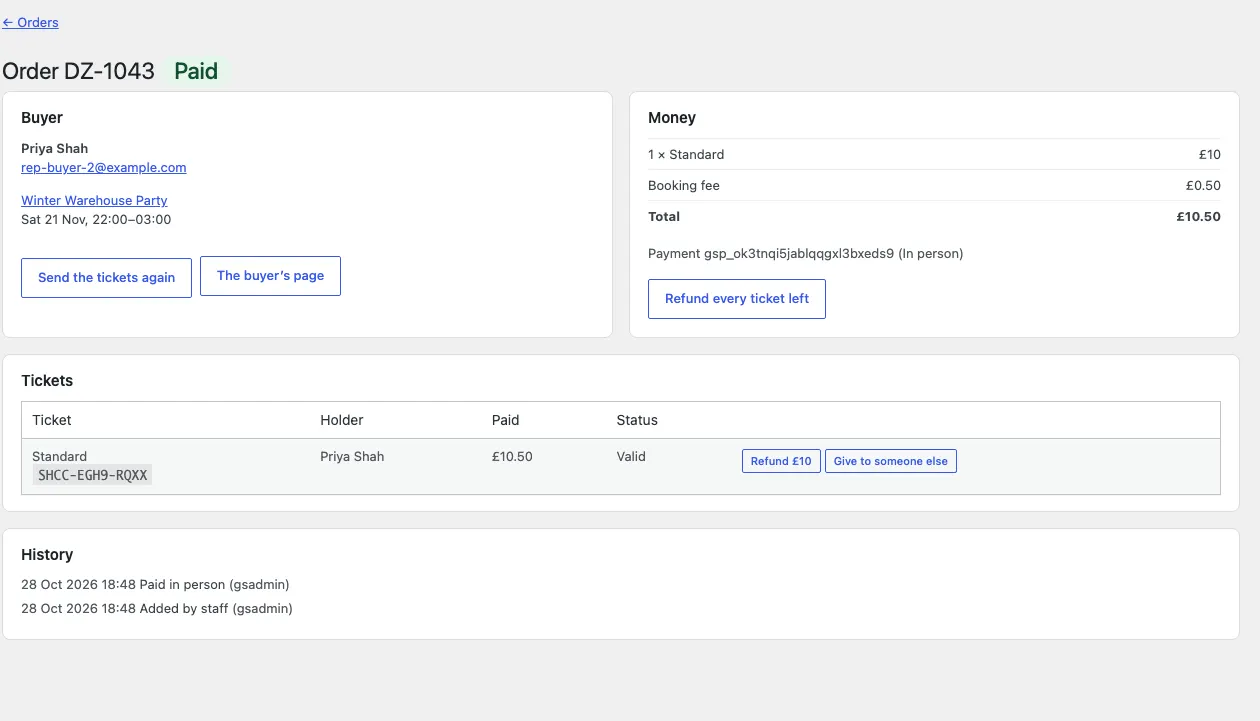Image resolution: width=1260 pixels, height=721 pixels.
Task: Click the Standard ticket type cell
Action: (60, 456)
